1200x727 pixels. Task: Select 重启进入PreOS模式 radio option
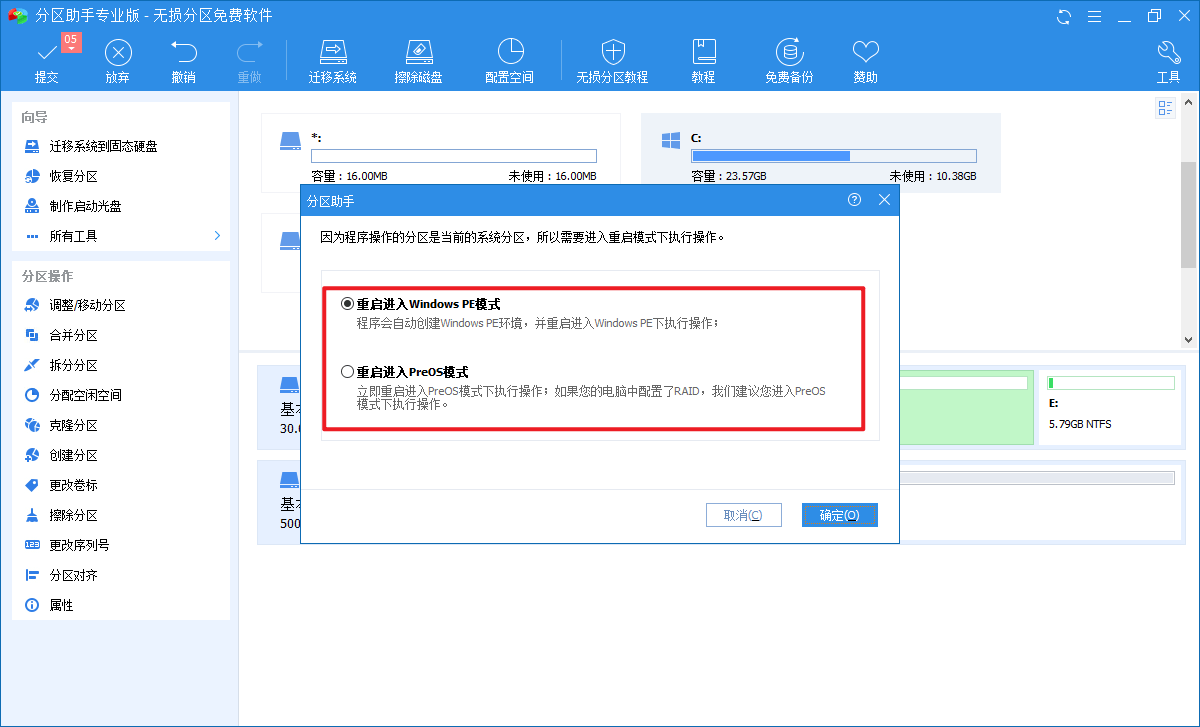pyautogui.click(x=346, y=370)
